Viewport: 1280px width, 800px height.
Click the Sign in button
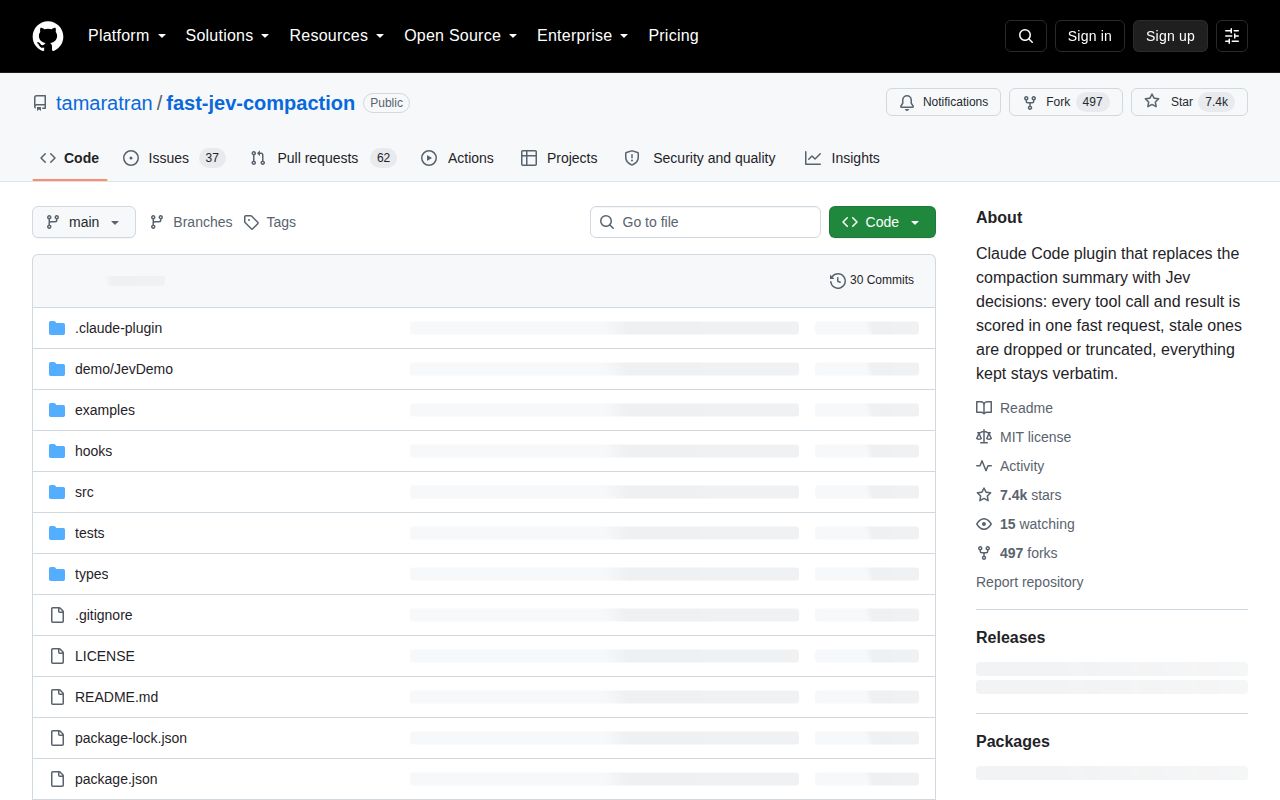[x=1089, y=36]
